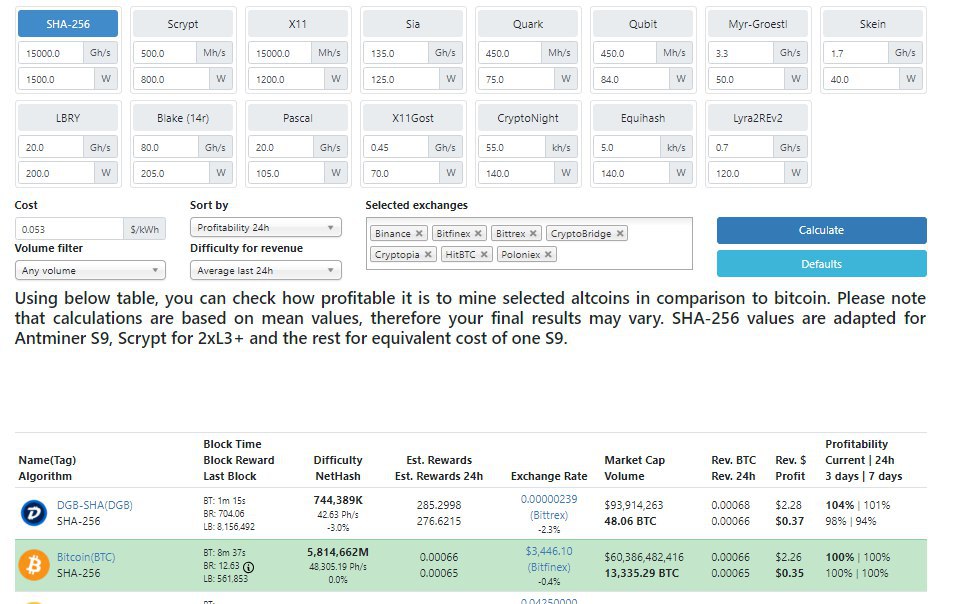Edit Blake (14r) power 205.0
Image resolution: width=957 pixels, height=604 pixels.
[171, 173]
